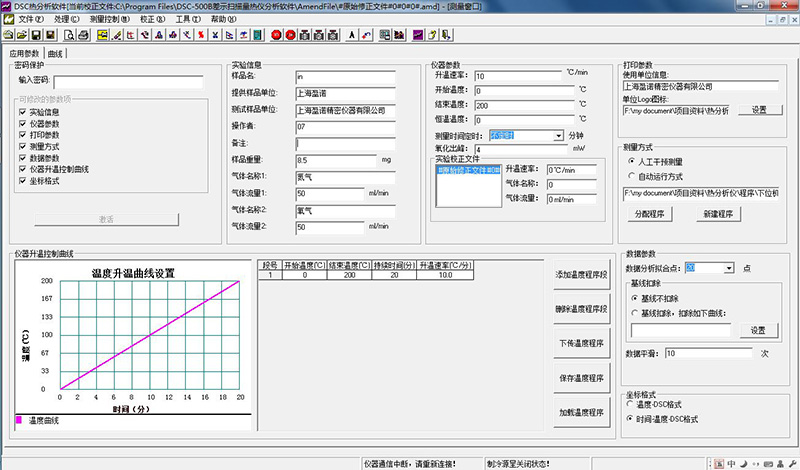Image resolution: width=800 pixels, height=470 pixels.
Task: Select the 自动运行方式 radio button
Action: point(630,174)
